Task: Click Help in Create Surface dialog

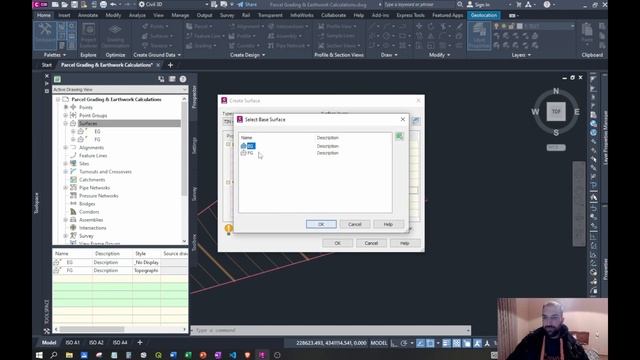Action: (404, 243)
